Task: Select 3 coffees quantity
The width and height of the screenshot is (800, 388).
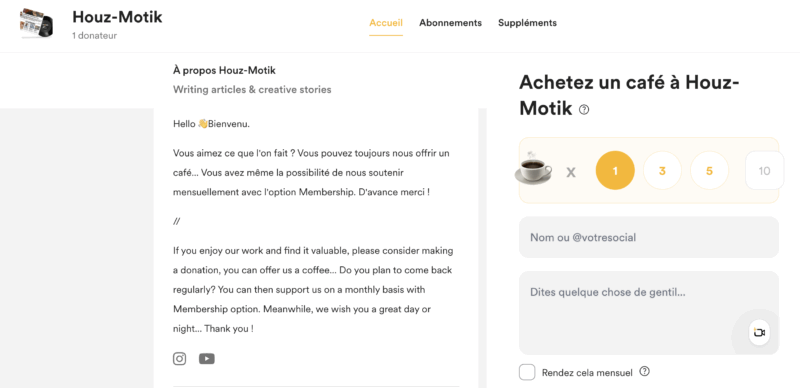Action: [662, 171]
